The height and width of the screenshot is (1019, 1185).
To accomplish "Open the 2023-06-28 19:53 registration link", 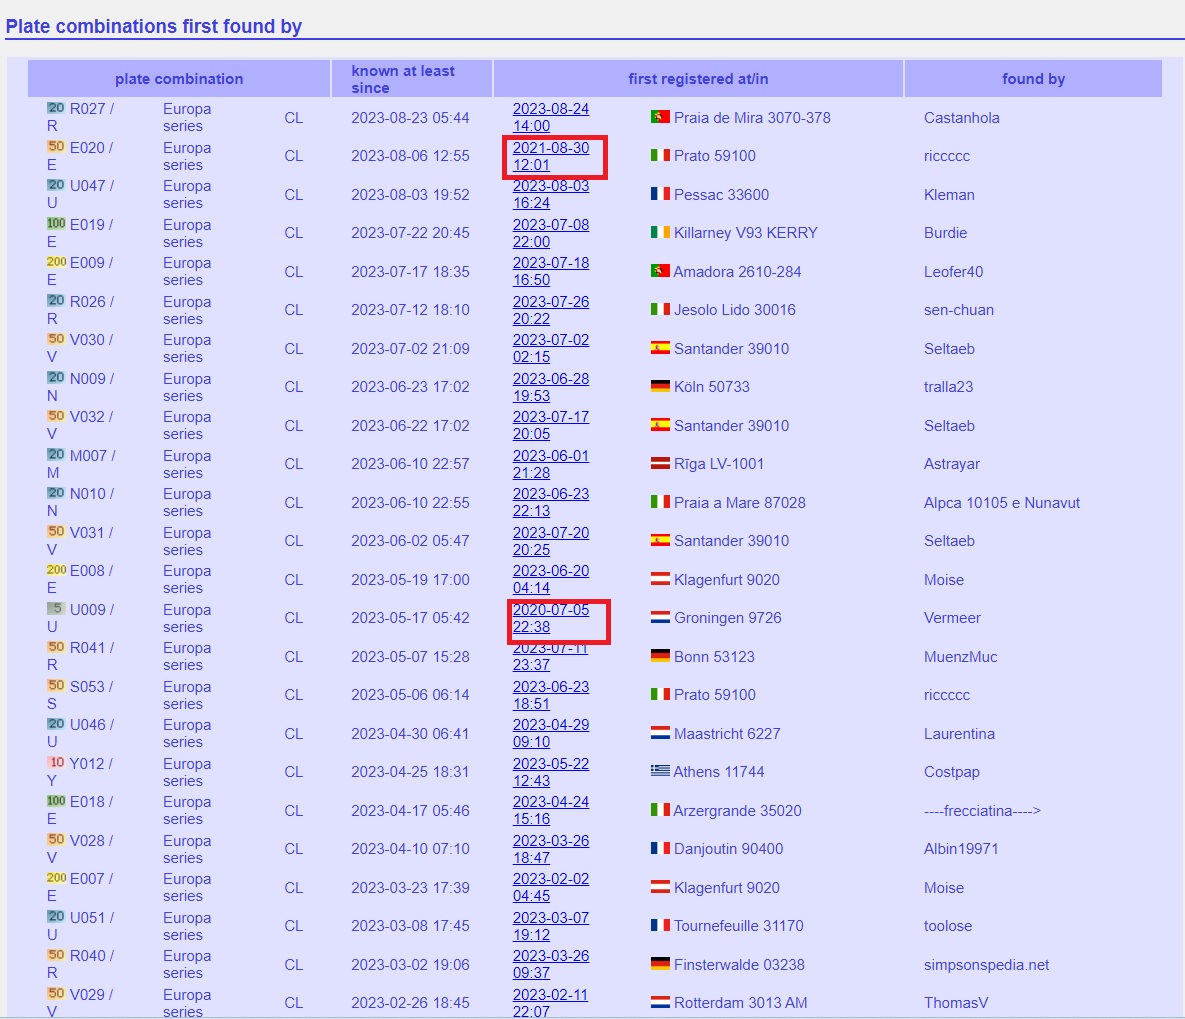I will click(551, 387).
